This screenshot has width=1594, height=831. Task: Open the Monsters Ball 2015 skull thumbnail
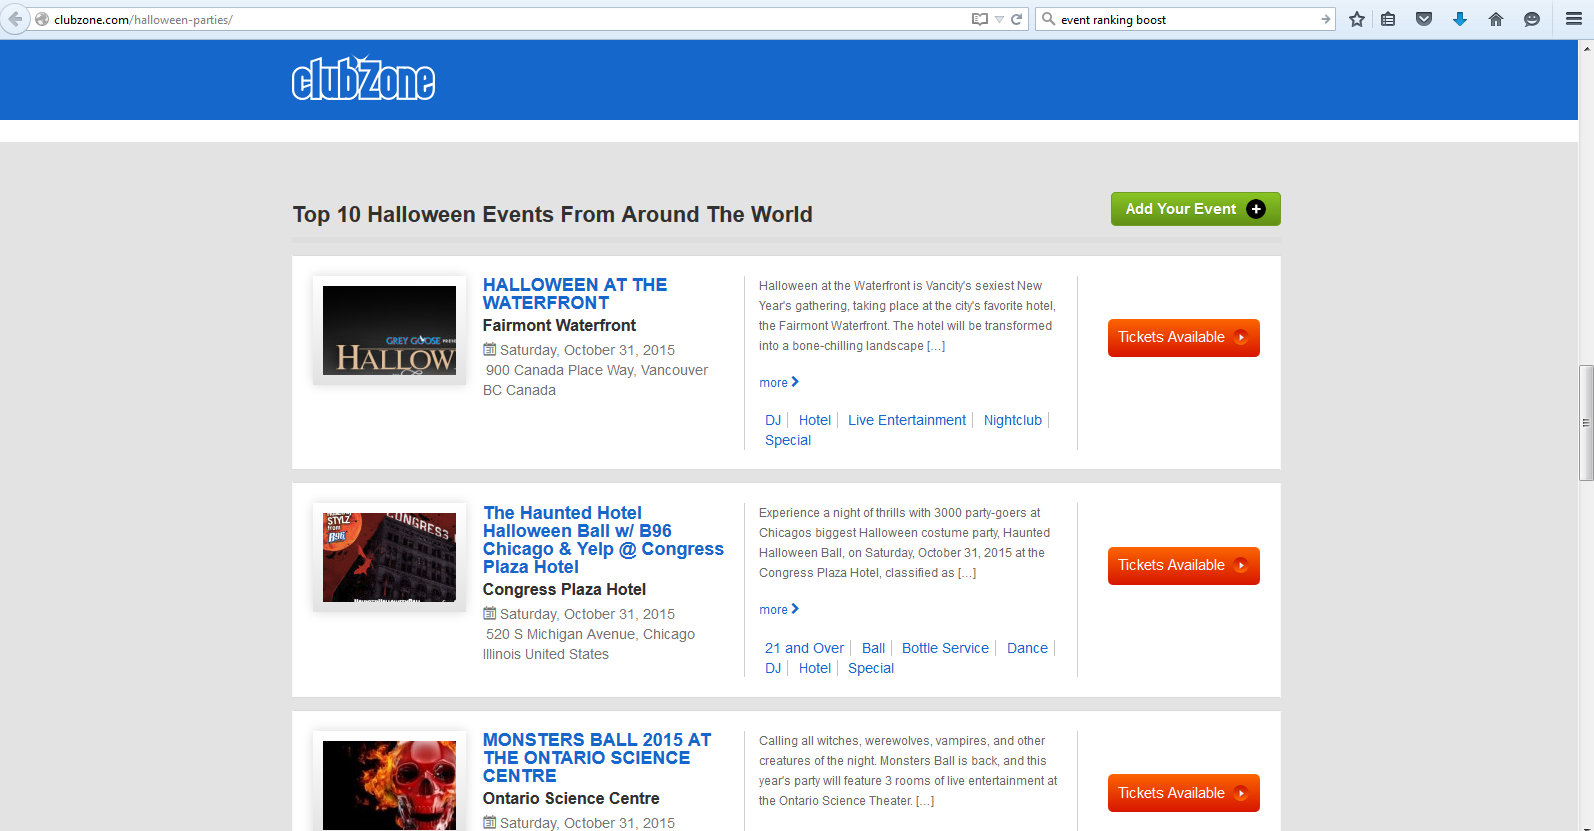coord(389,784)
